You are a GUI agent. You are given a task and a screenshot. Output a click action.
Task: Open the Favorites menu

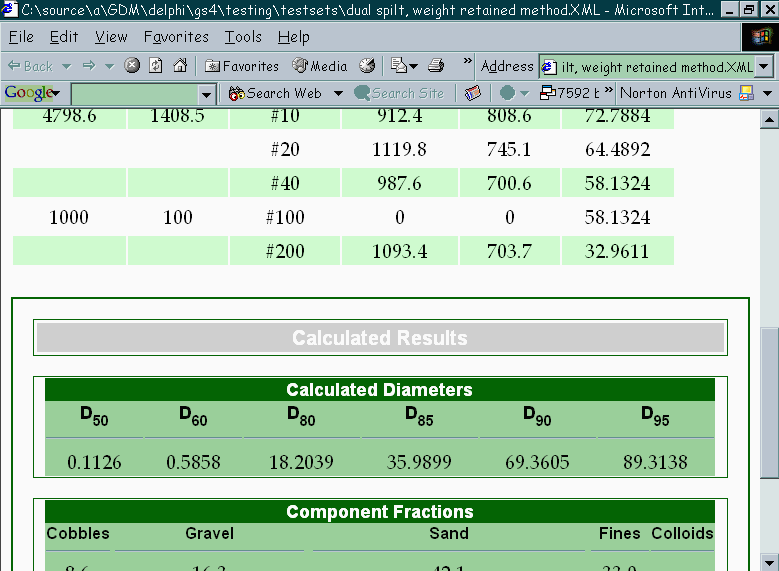pos(176,37)
